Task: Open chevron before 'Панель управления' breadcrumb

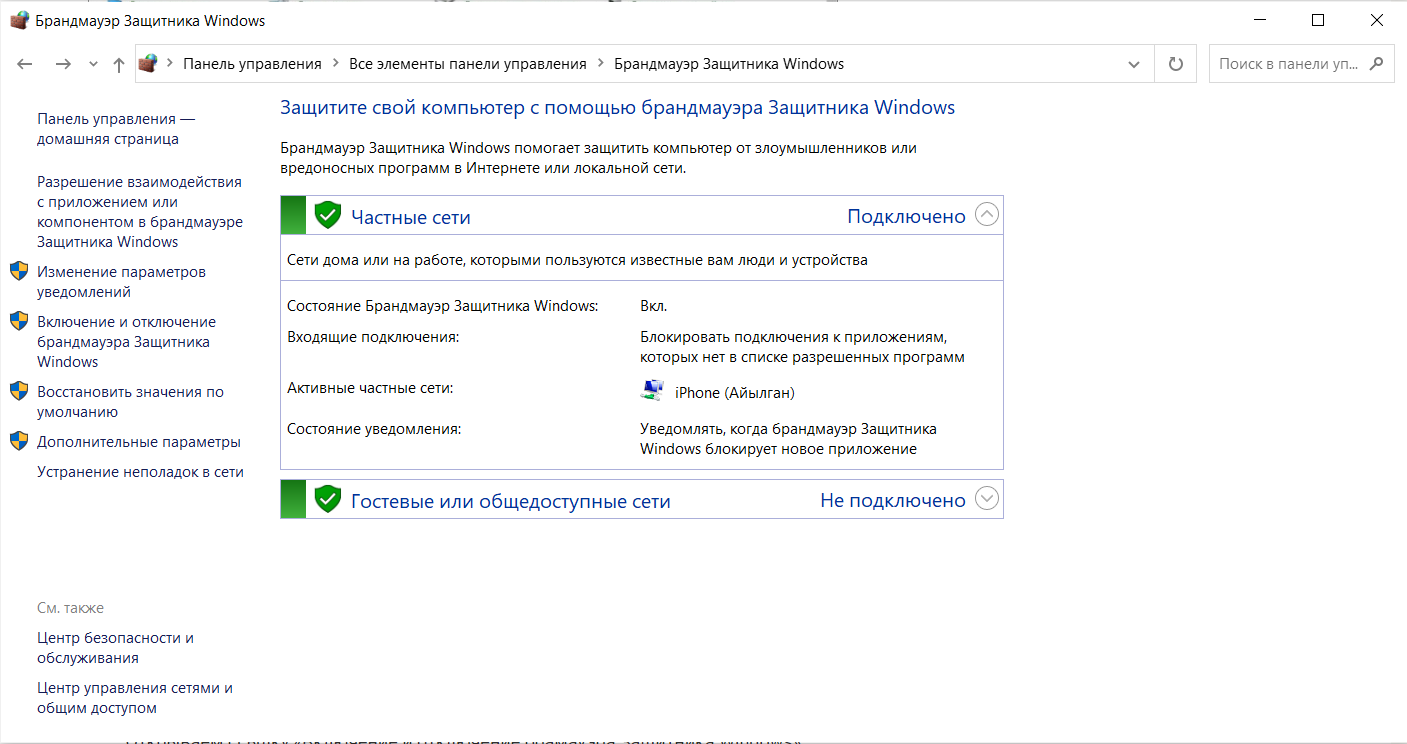Action: pos(170,64)
